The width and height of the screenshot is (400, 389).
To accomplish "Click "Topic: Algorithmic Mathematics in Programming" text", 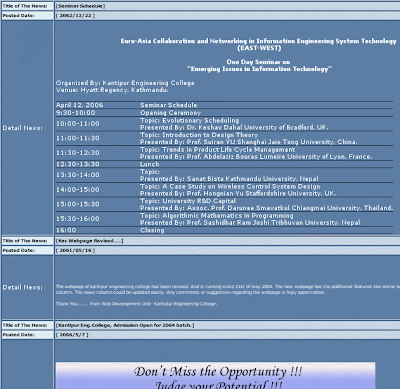I will tap(217, 216).
